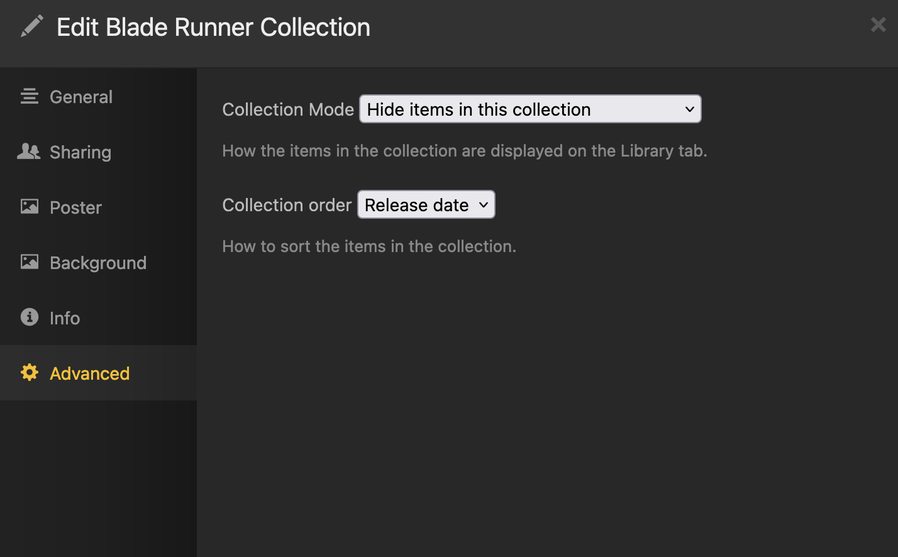
Task: Select the Background tab
Action: (x=98, y=263)
